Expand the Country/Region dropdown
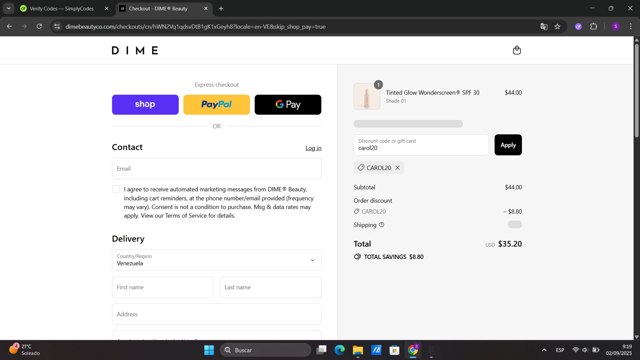The image size is (640, 360). tap(216, 260)
